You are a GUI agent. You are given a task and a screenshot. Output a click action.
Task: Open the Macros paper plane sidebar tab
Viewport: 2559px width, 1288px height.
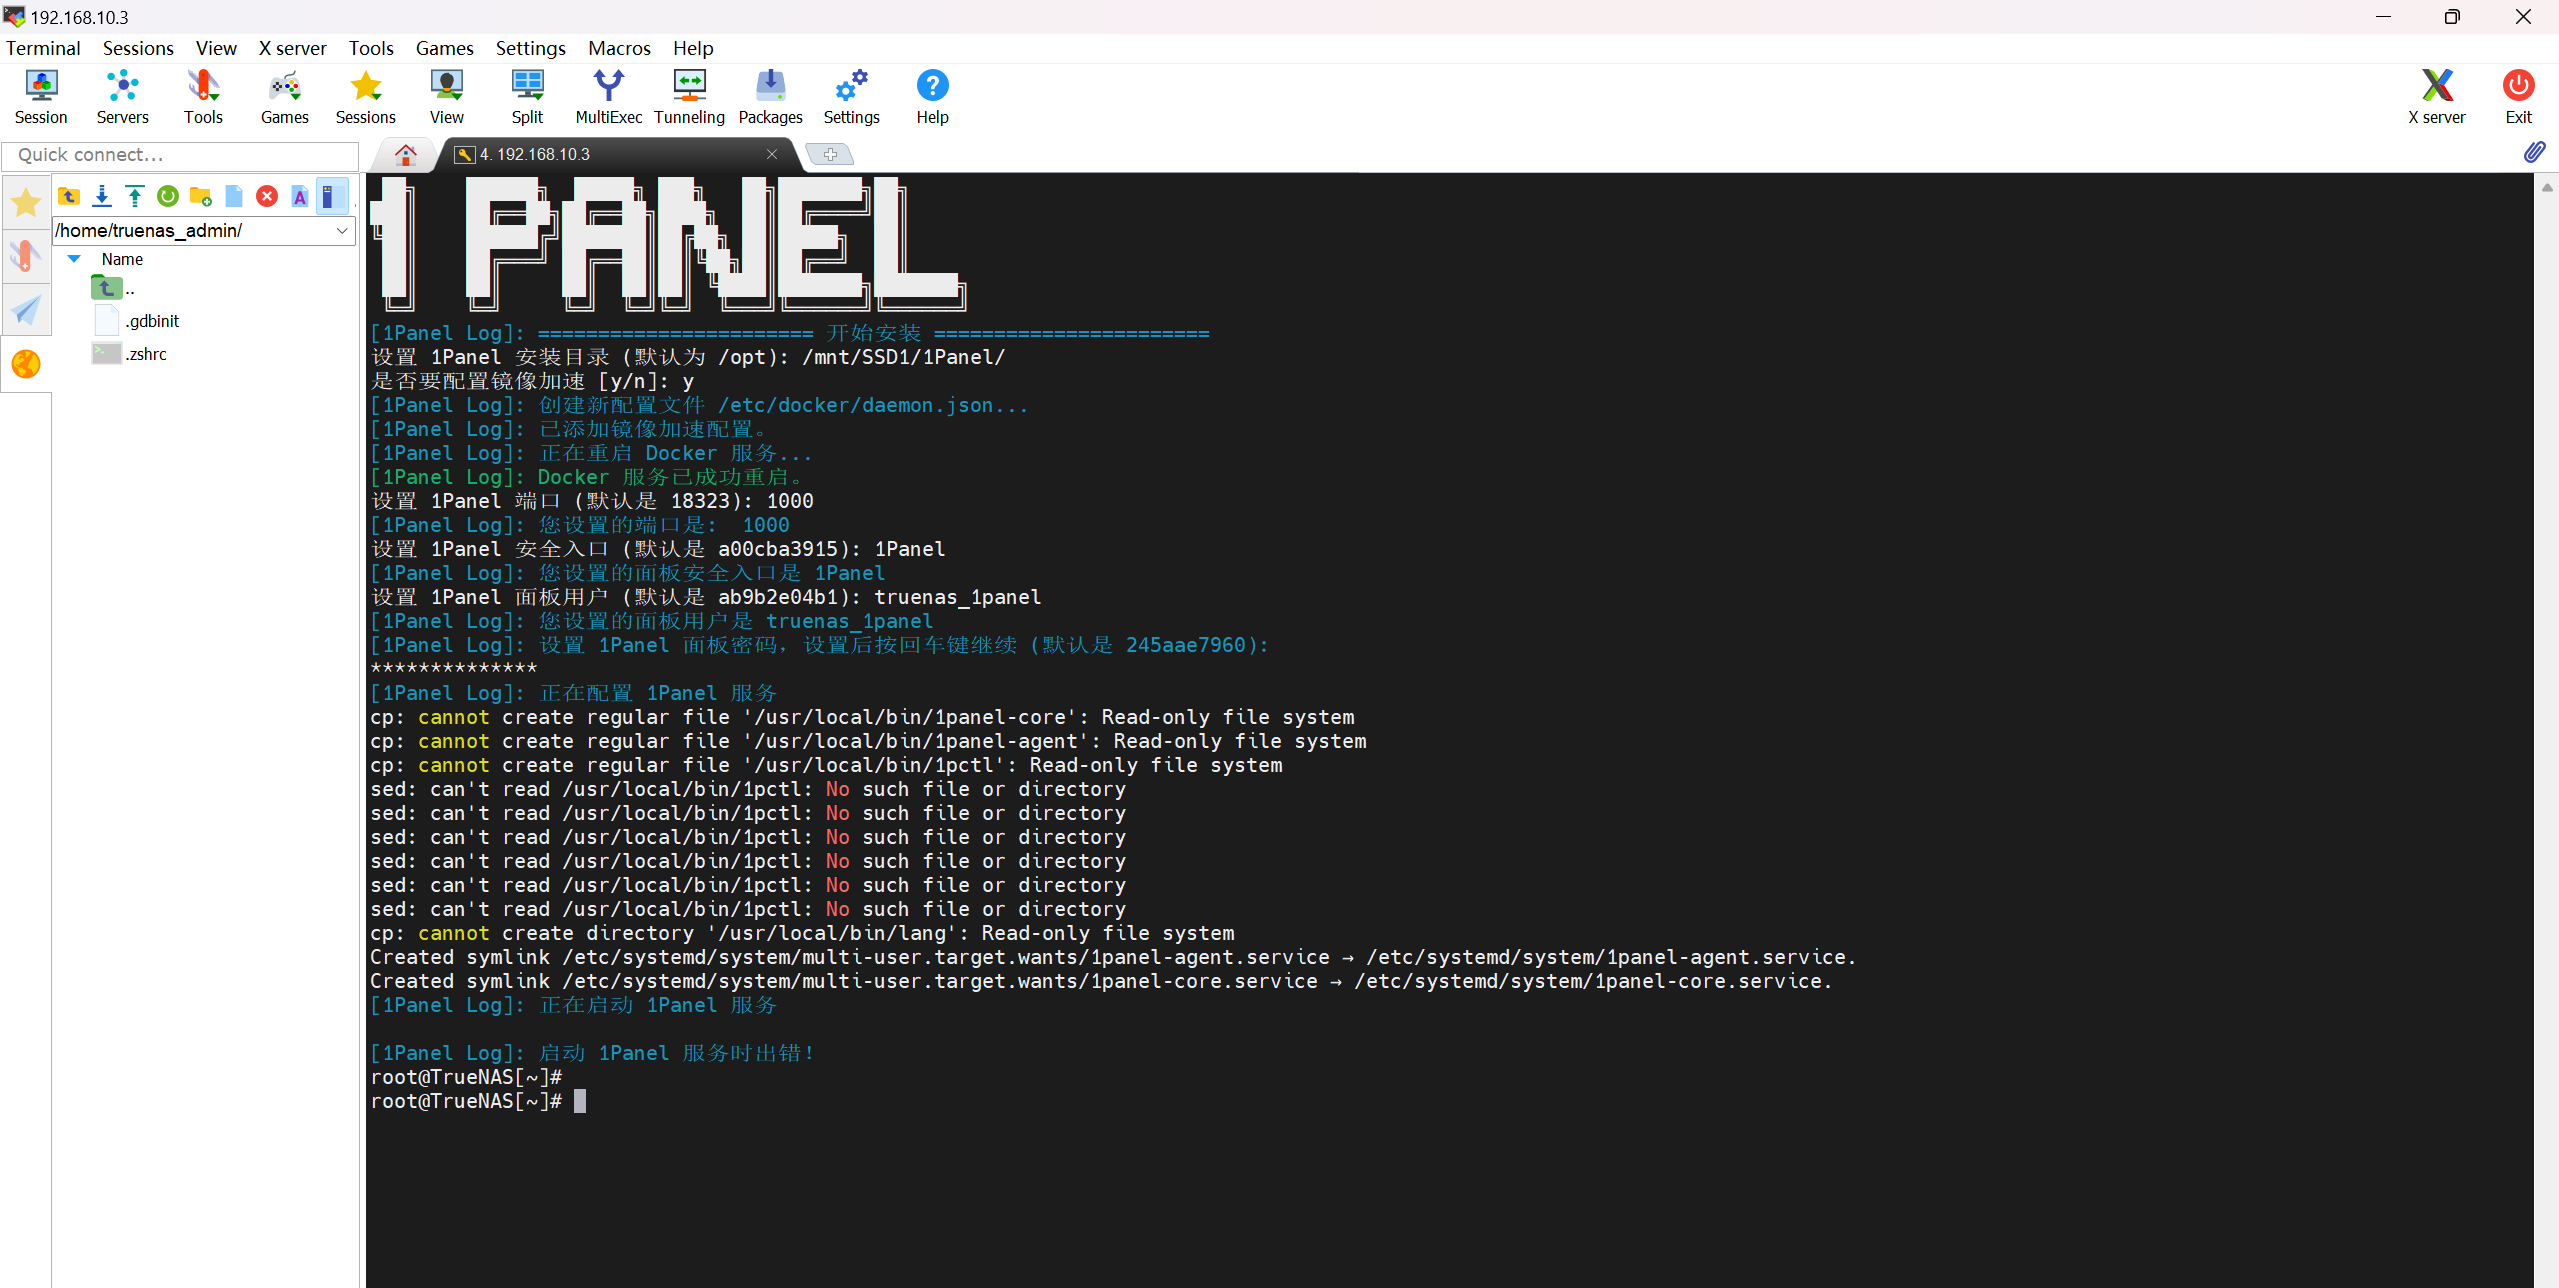pos(26,310)
